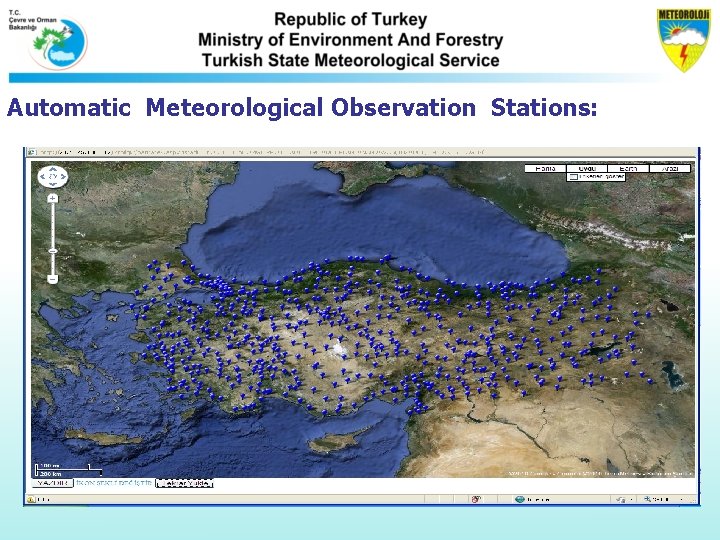Image resolution: width=720 pixels, height=540 pixels.
Task: Zoom in with the plus button
Action: tap(53, 198)
